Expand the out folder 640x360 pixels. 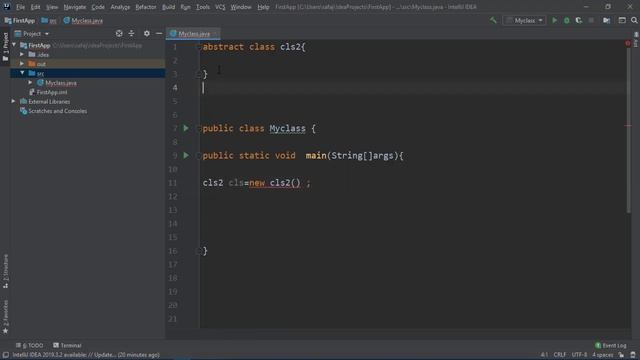click(22, 64)
